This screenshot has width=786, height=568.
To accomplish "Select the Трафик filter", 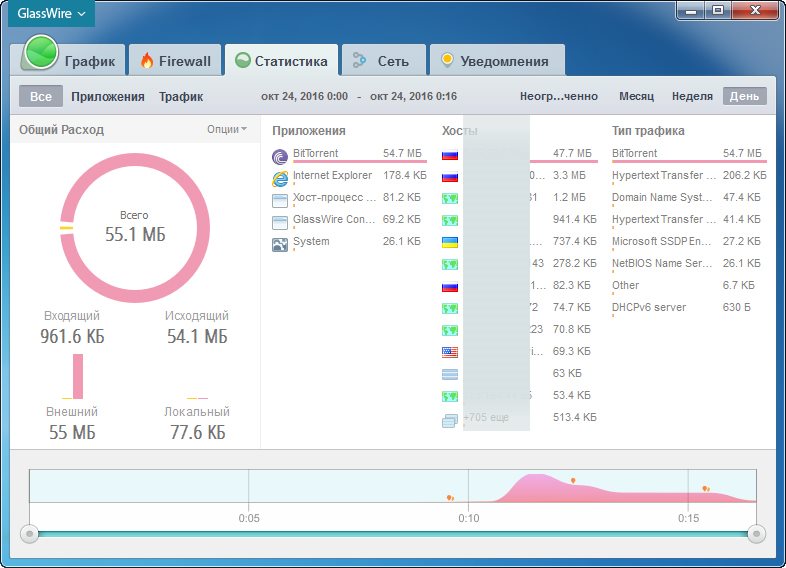I will coord(181,96).
